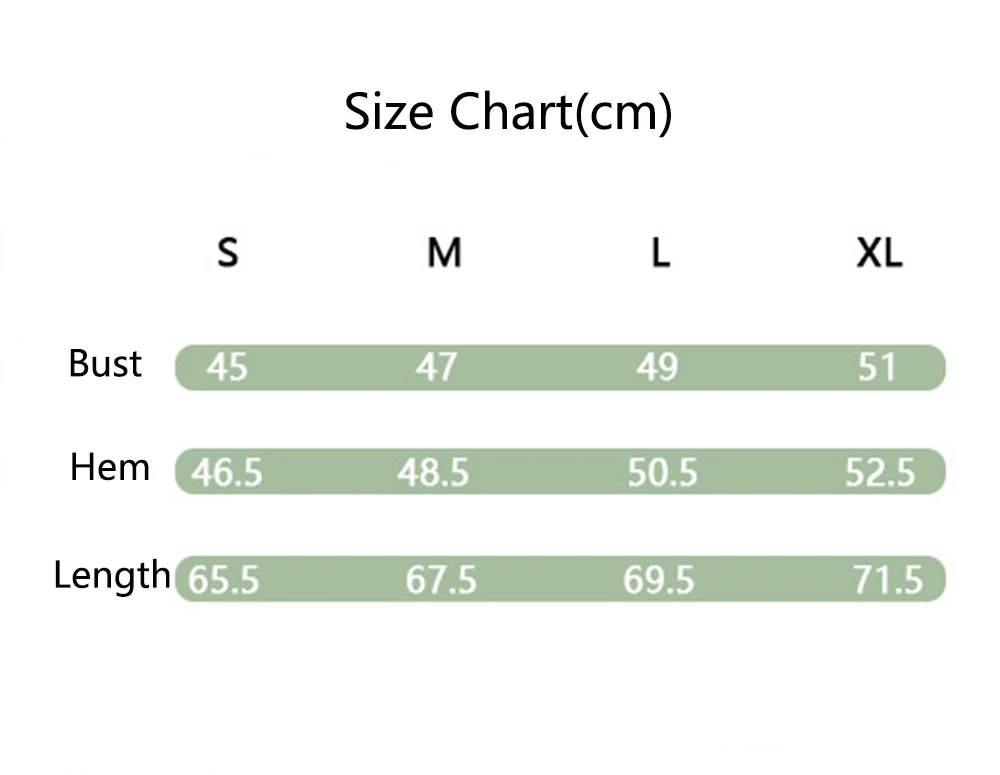This screenshot has width=1000, height=775.
Task: Click Hem value 48.5 for size M
Action: (433, 472)
